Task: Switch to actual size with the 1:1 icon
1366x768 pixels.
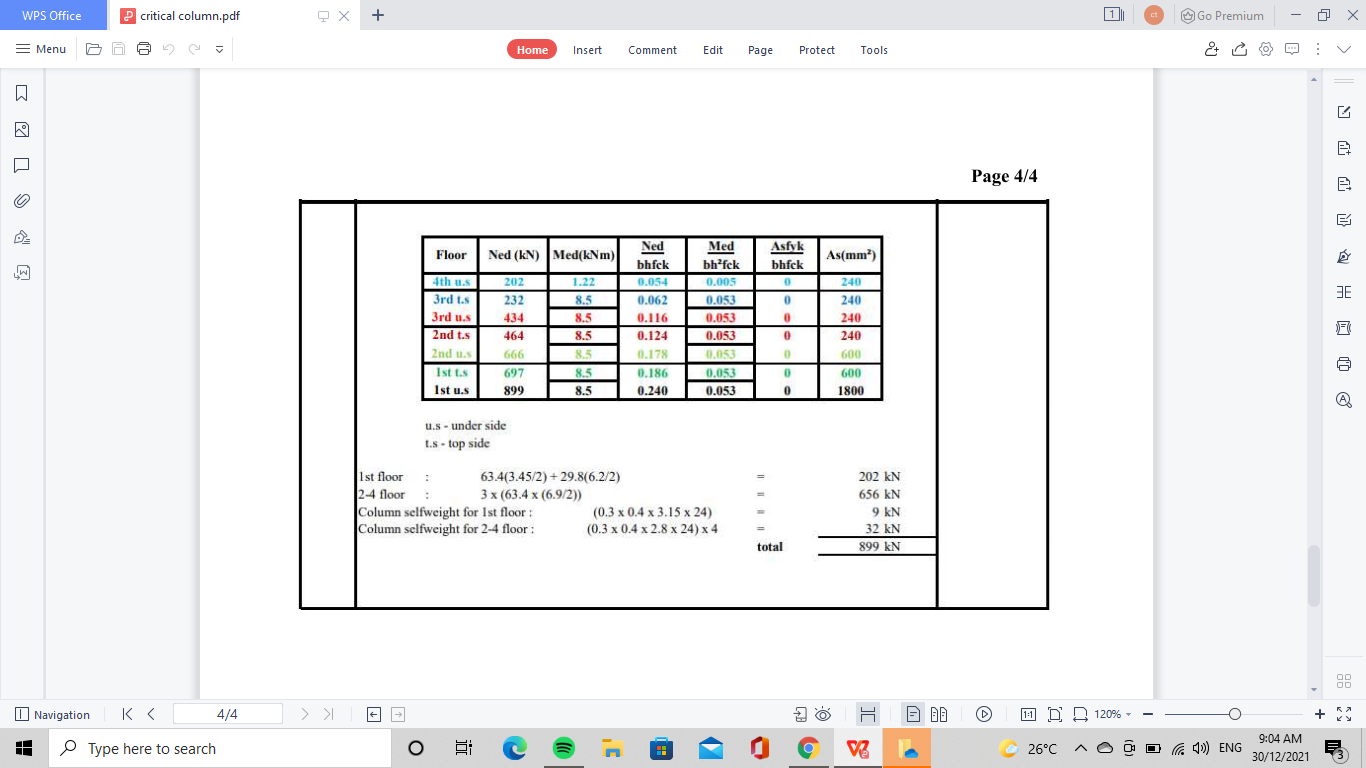Action: click(1030, 714)
